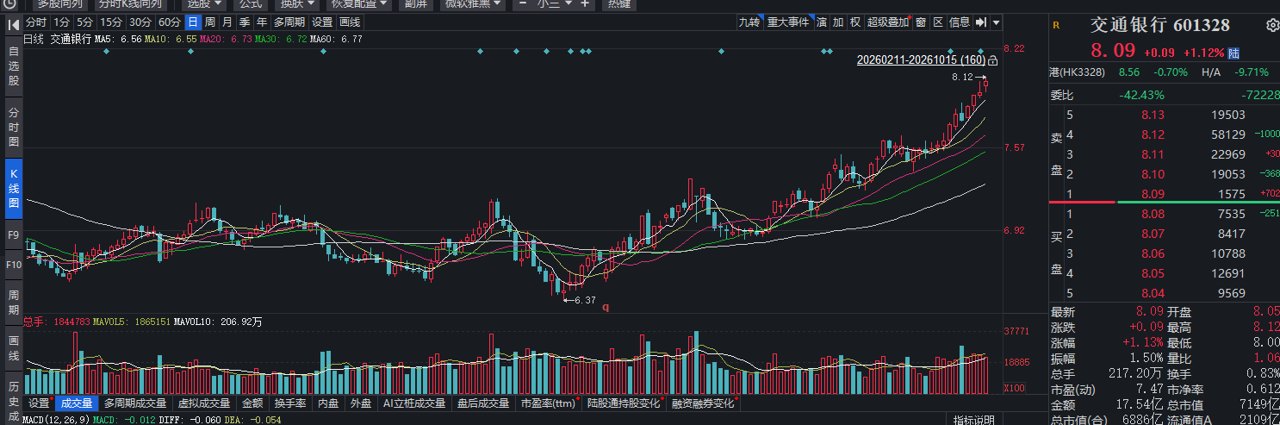
Task: Select the 虚拟成交量 tab
Action: click(204, 403)
